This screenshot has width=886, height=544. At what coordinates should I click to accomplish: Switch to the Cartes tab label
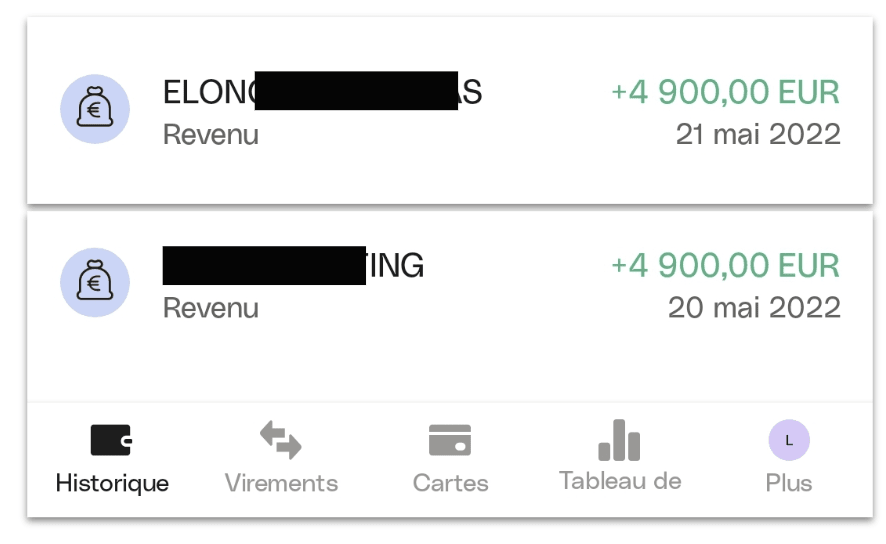pyautogui.click(x=450, y=484)
